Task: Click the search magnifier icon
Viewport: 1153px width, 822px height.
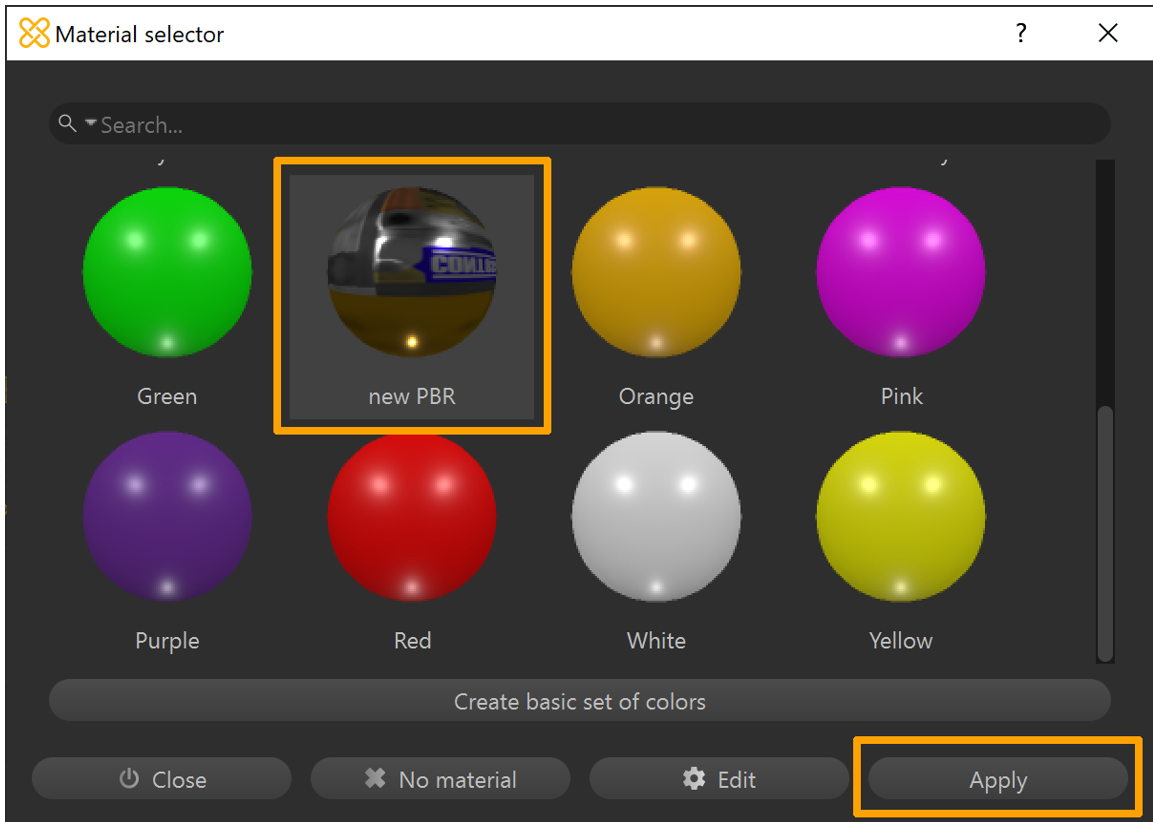Action: click(x=67, y=123)
